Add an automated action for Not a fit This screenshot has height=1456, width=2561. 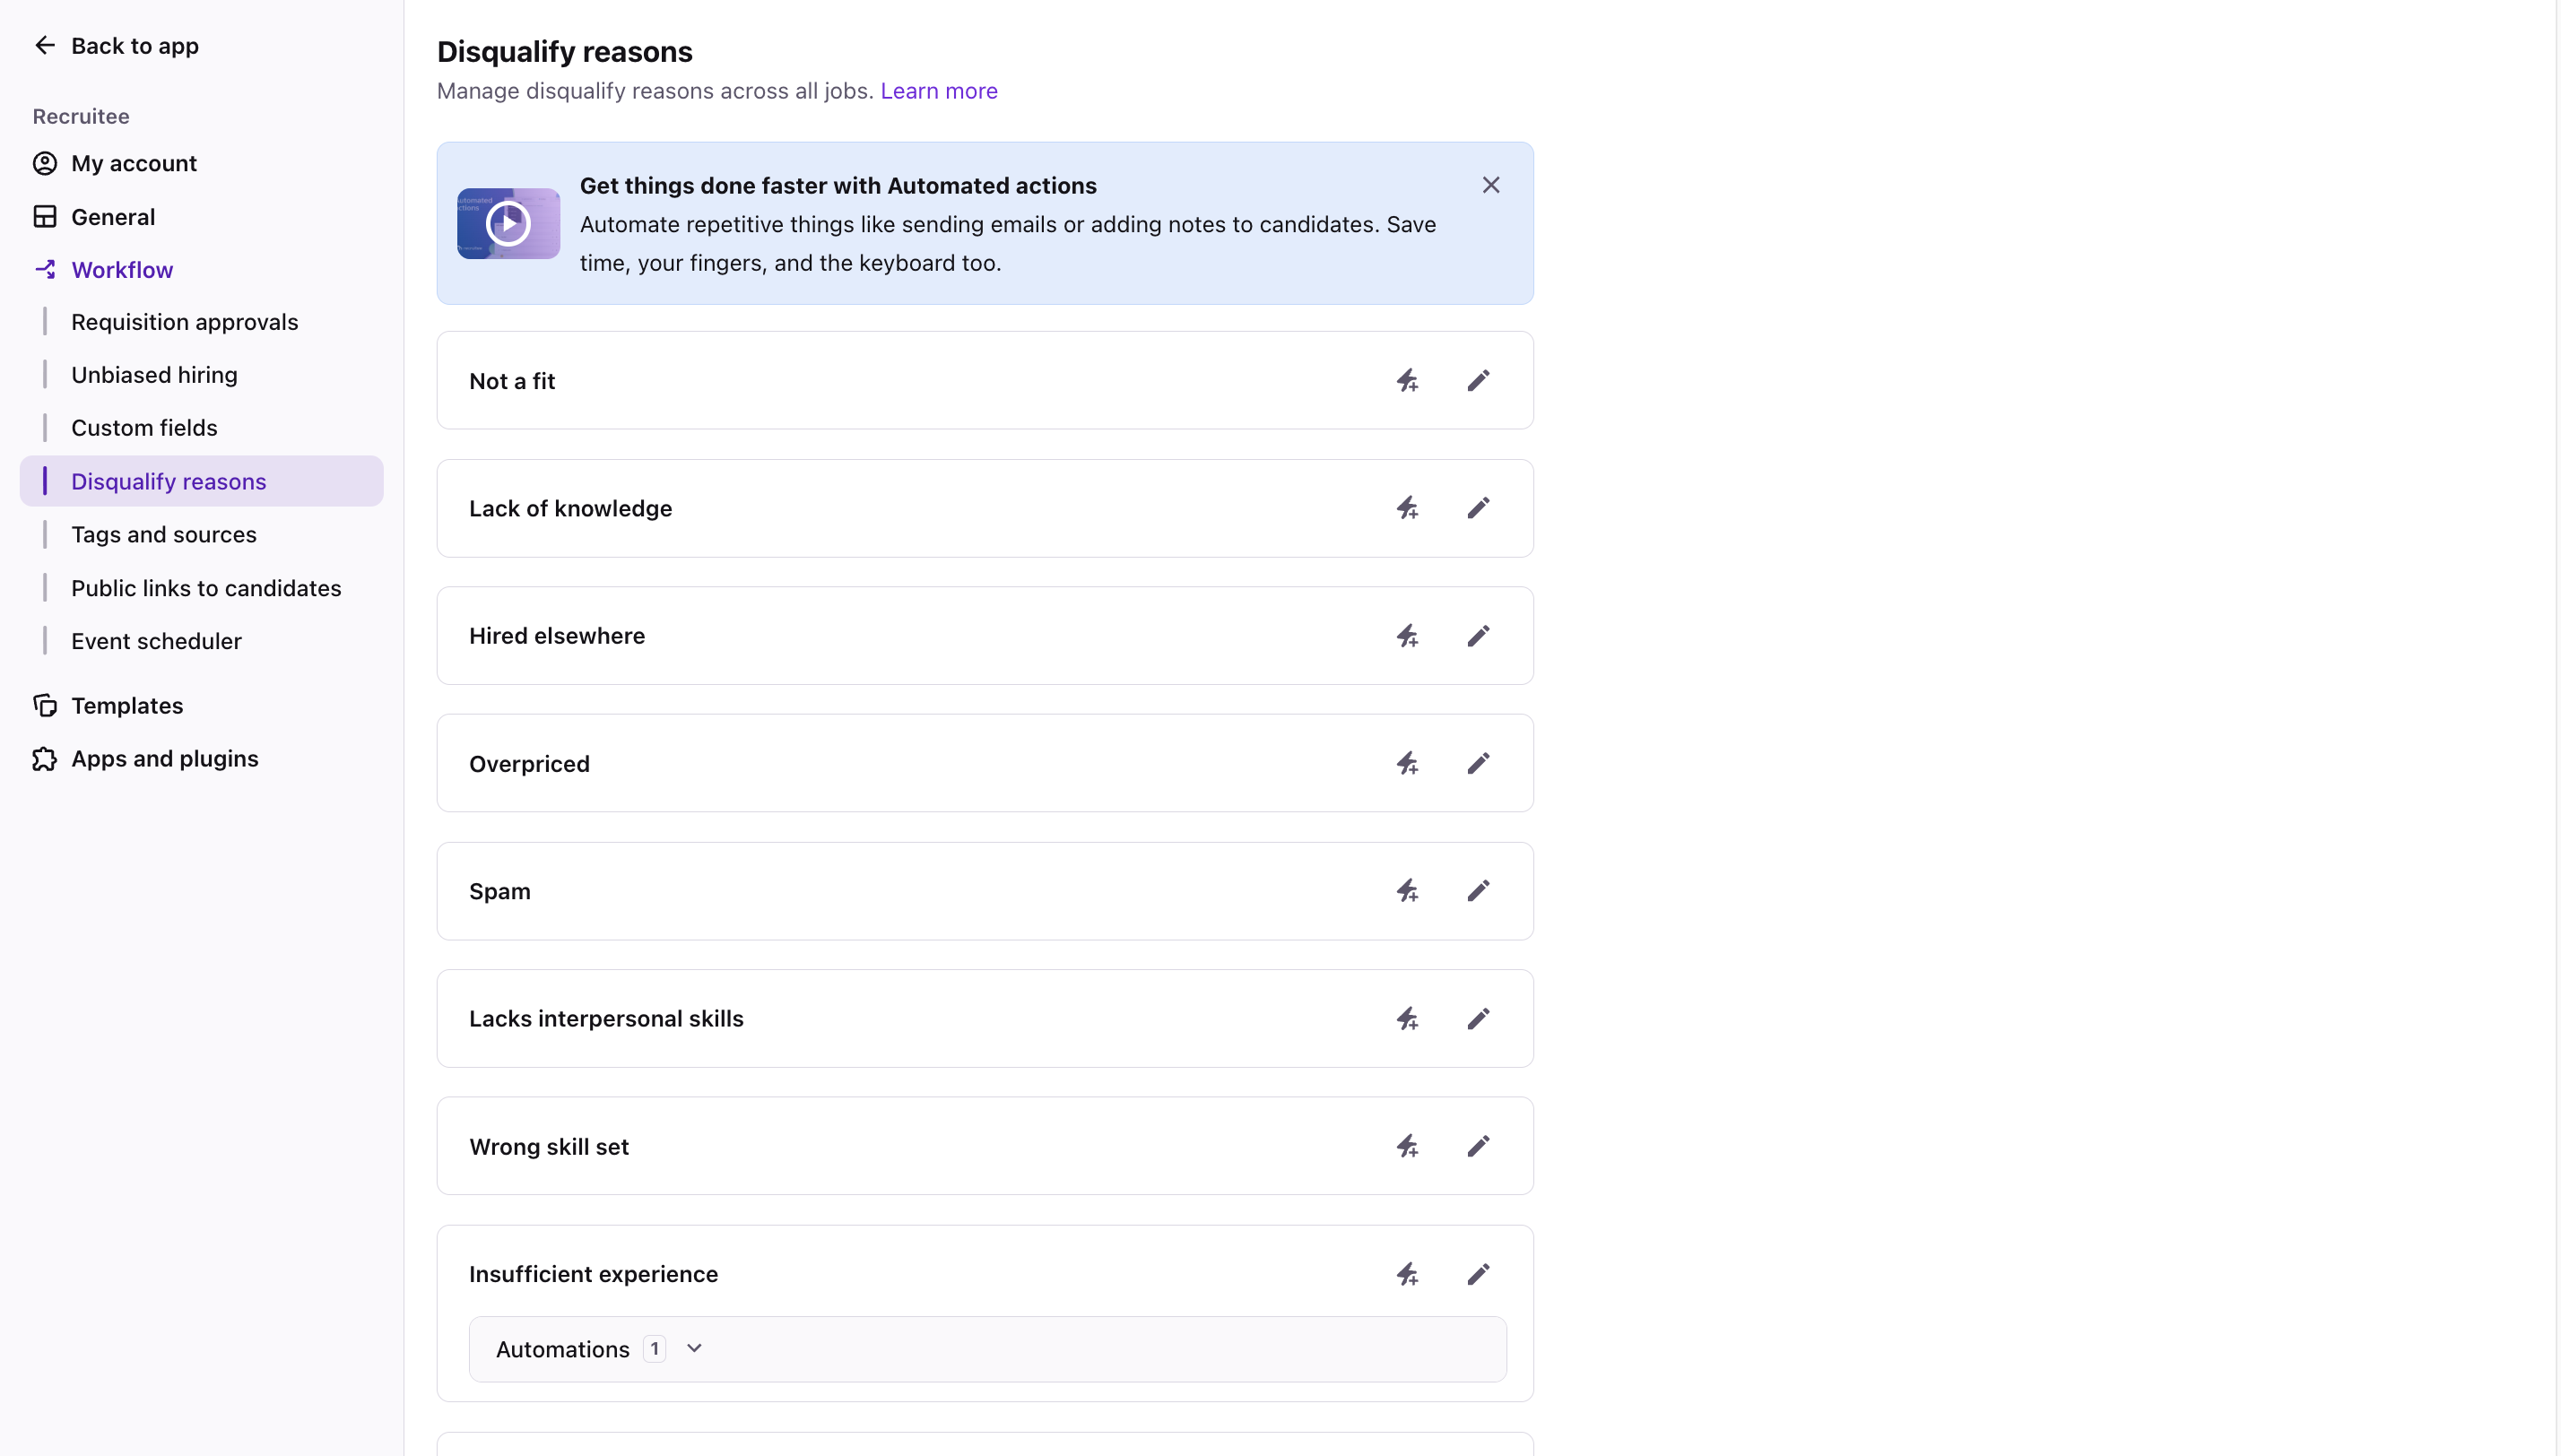1407,380
